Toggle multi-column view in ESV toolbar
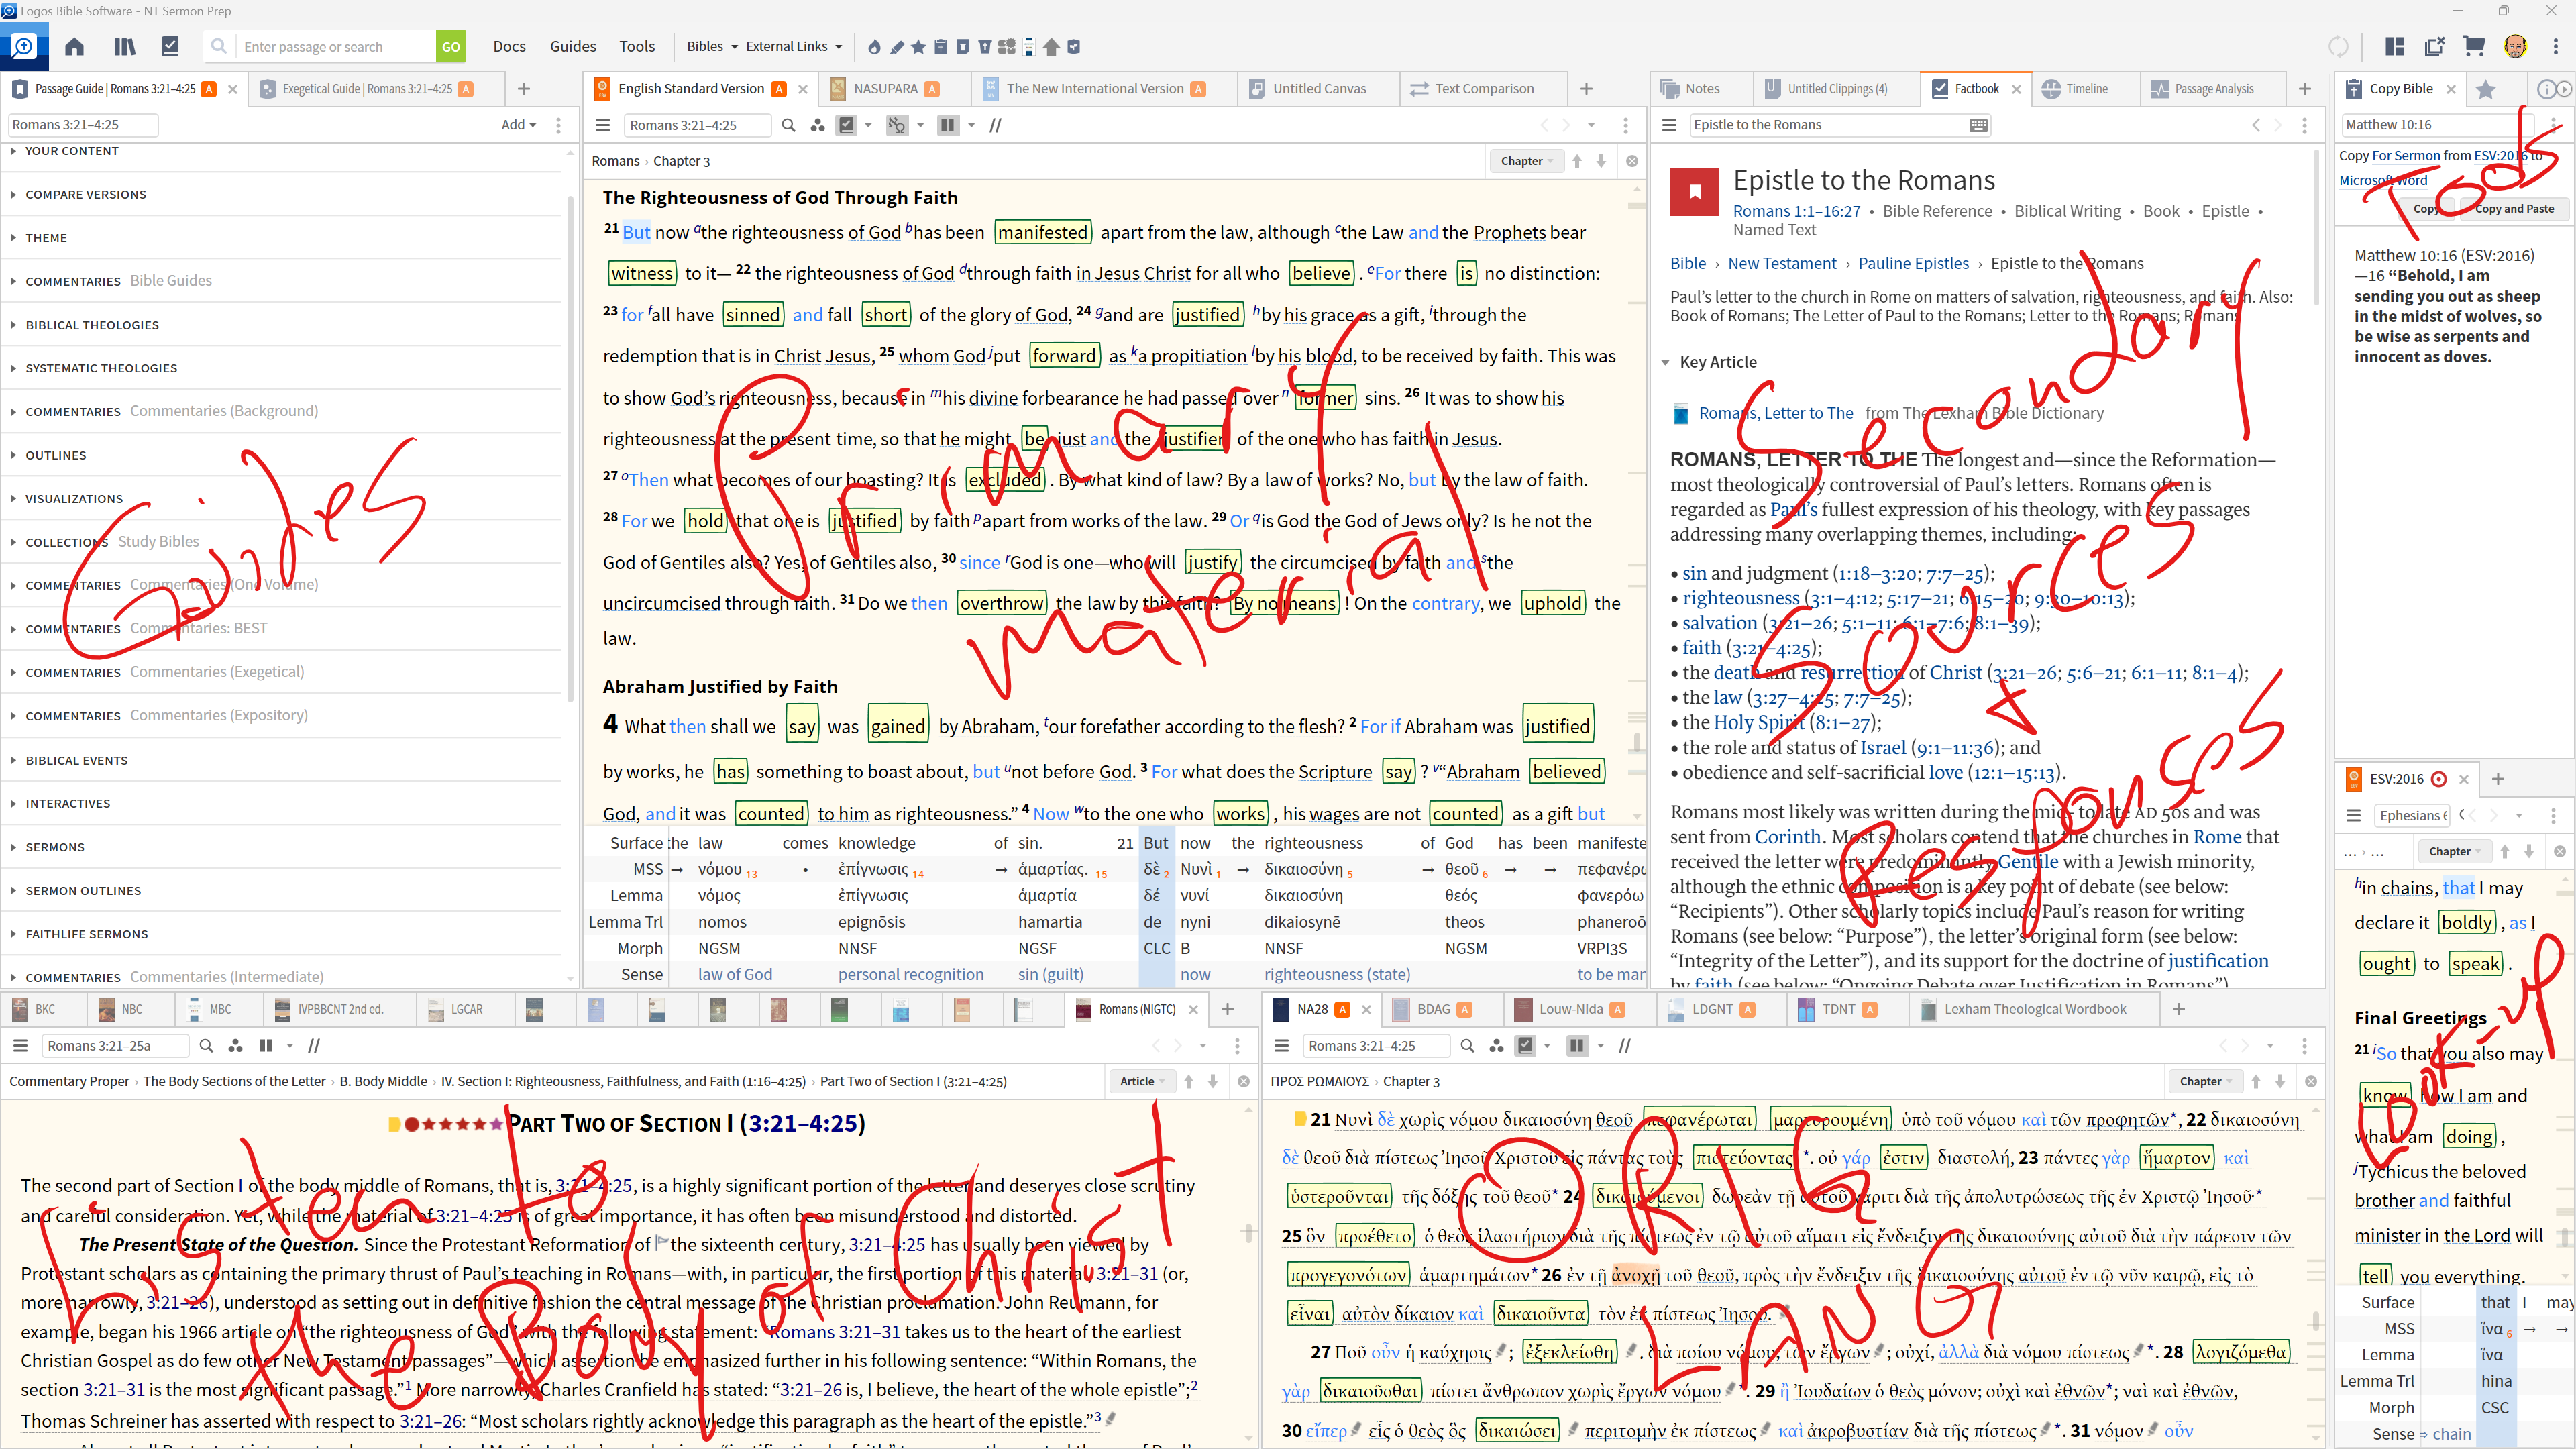This screenshot has height=1449, width=2576. [x=947, y=125]
